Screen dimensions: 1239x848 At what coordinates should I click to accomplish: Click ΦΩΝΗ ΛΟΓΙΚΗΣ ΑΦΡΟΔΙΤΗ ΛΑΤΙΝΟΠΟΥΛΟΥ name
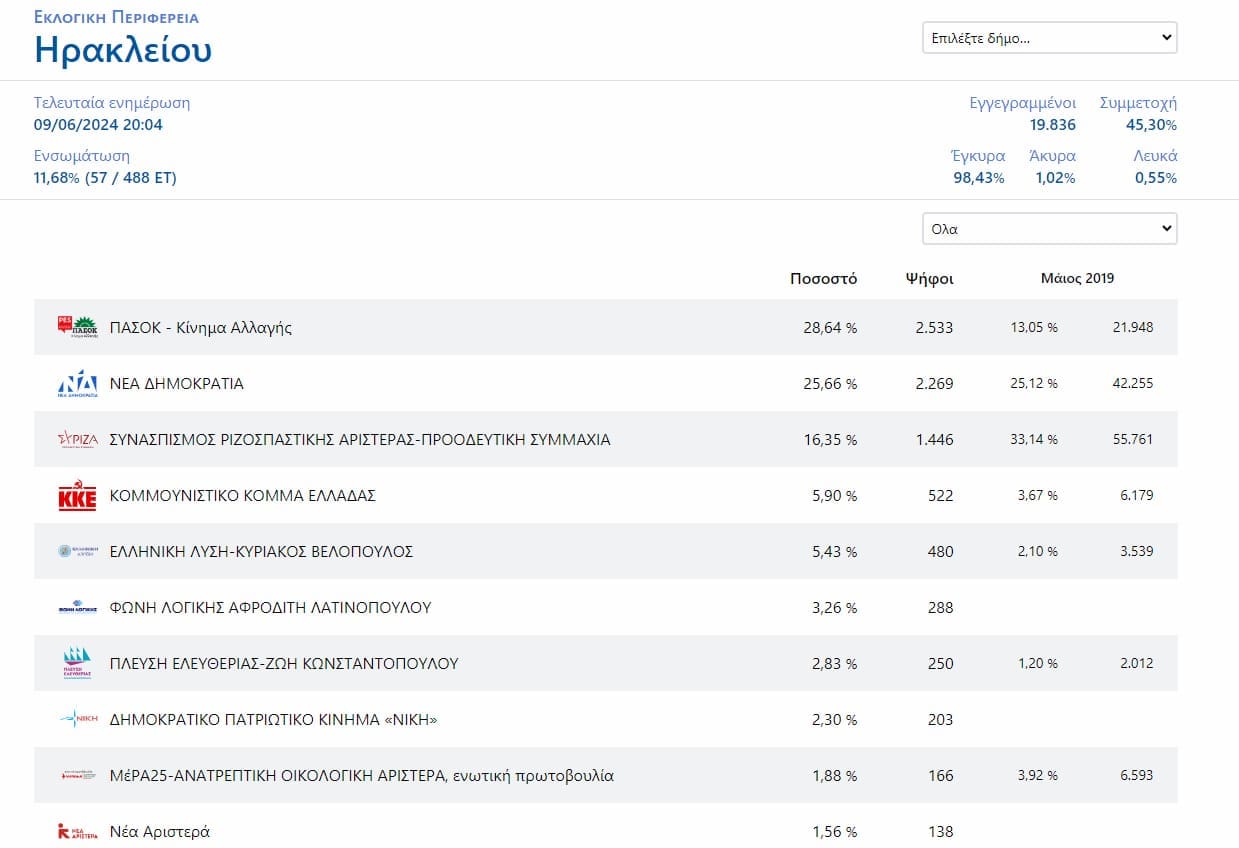(270, 607)
